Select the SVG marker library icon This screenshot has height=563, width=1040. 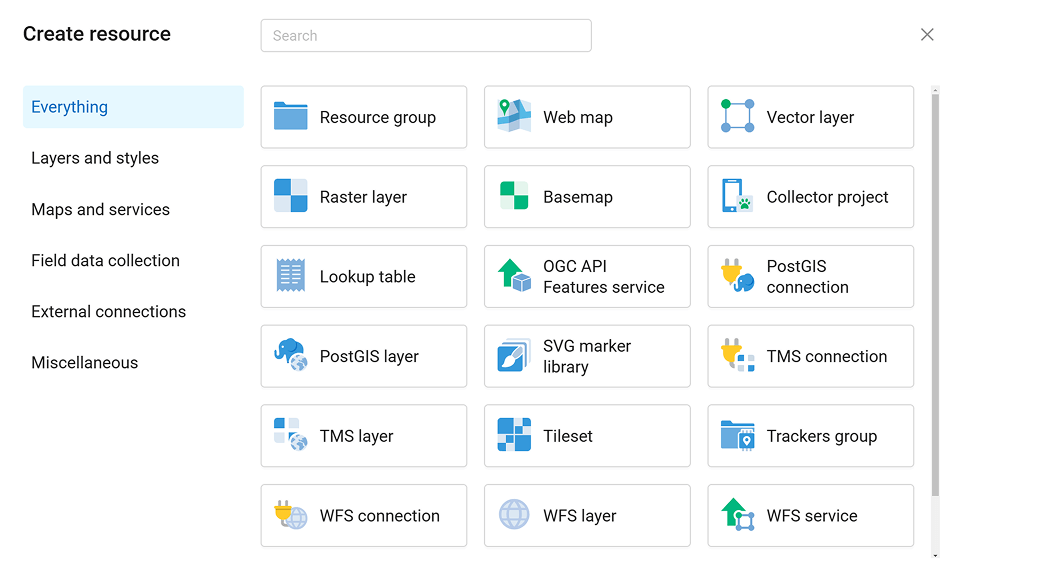pyautogui.click(x=514, y=356)
